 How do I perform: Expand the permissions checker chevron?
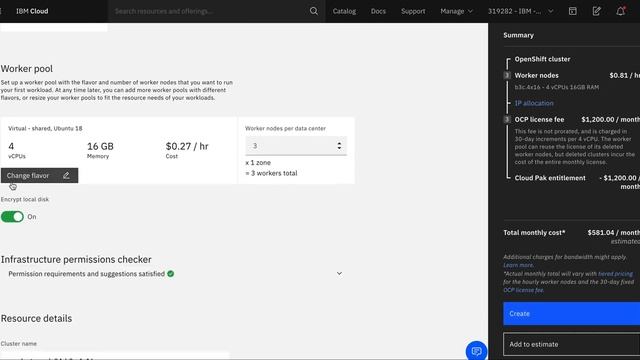(339, 273)
